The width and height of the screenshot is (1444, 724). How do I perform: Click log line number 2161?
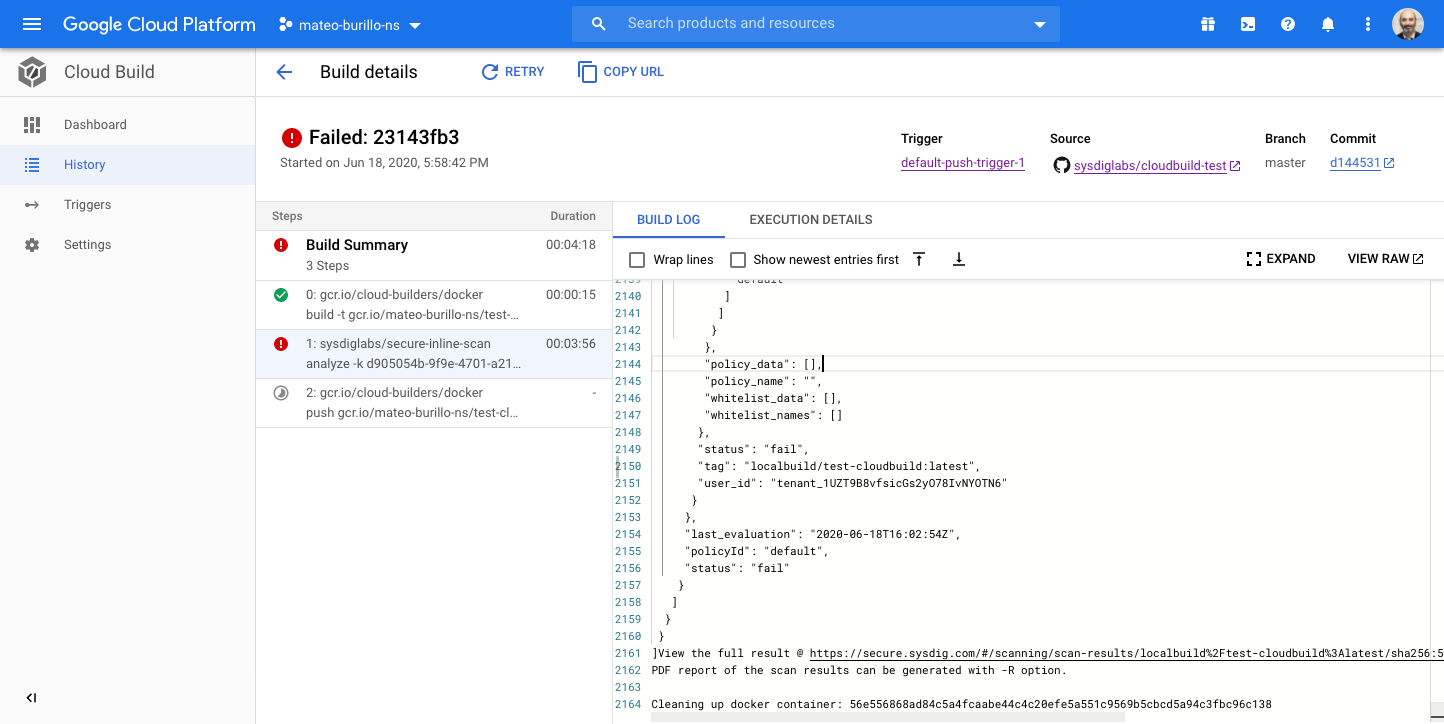(628, 653)
